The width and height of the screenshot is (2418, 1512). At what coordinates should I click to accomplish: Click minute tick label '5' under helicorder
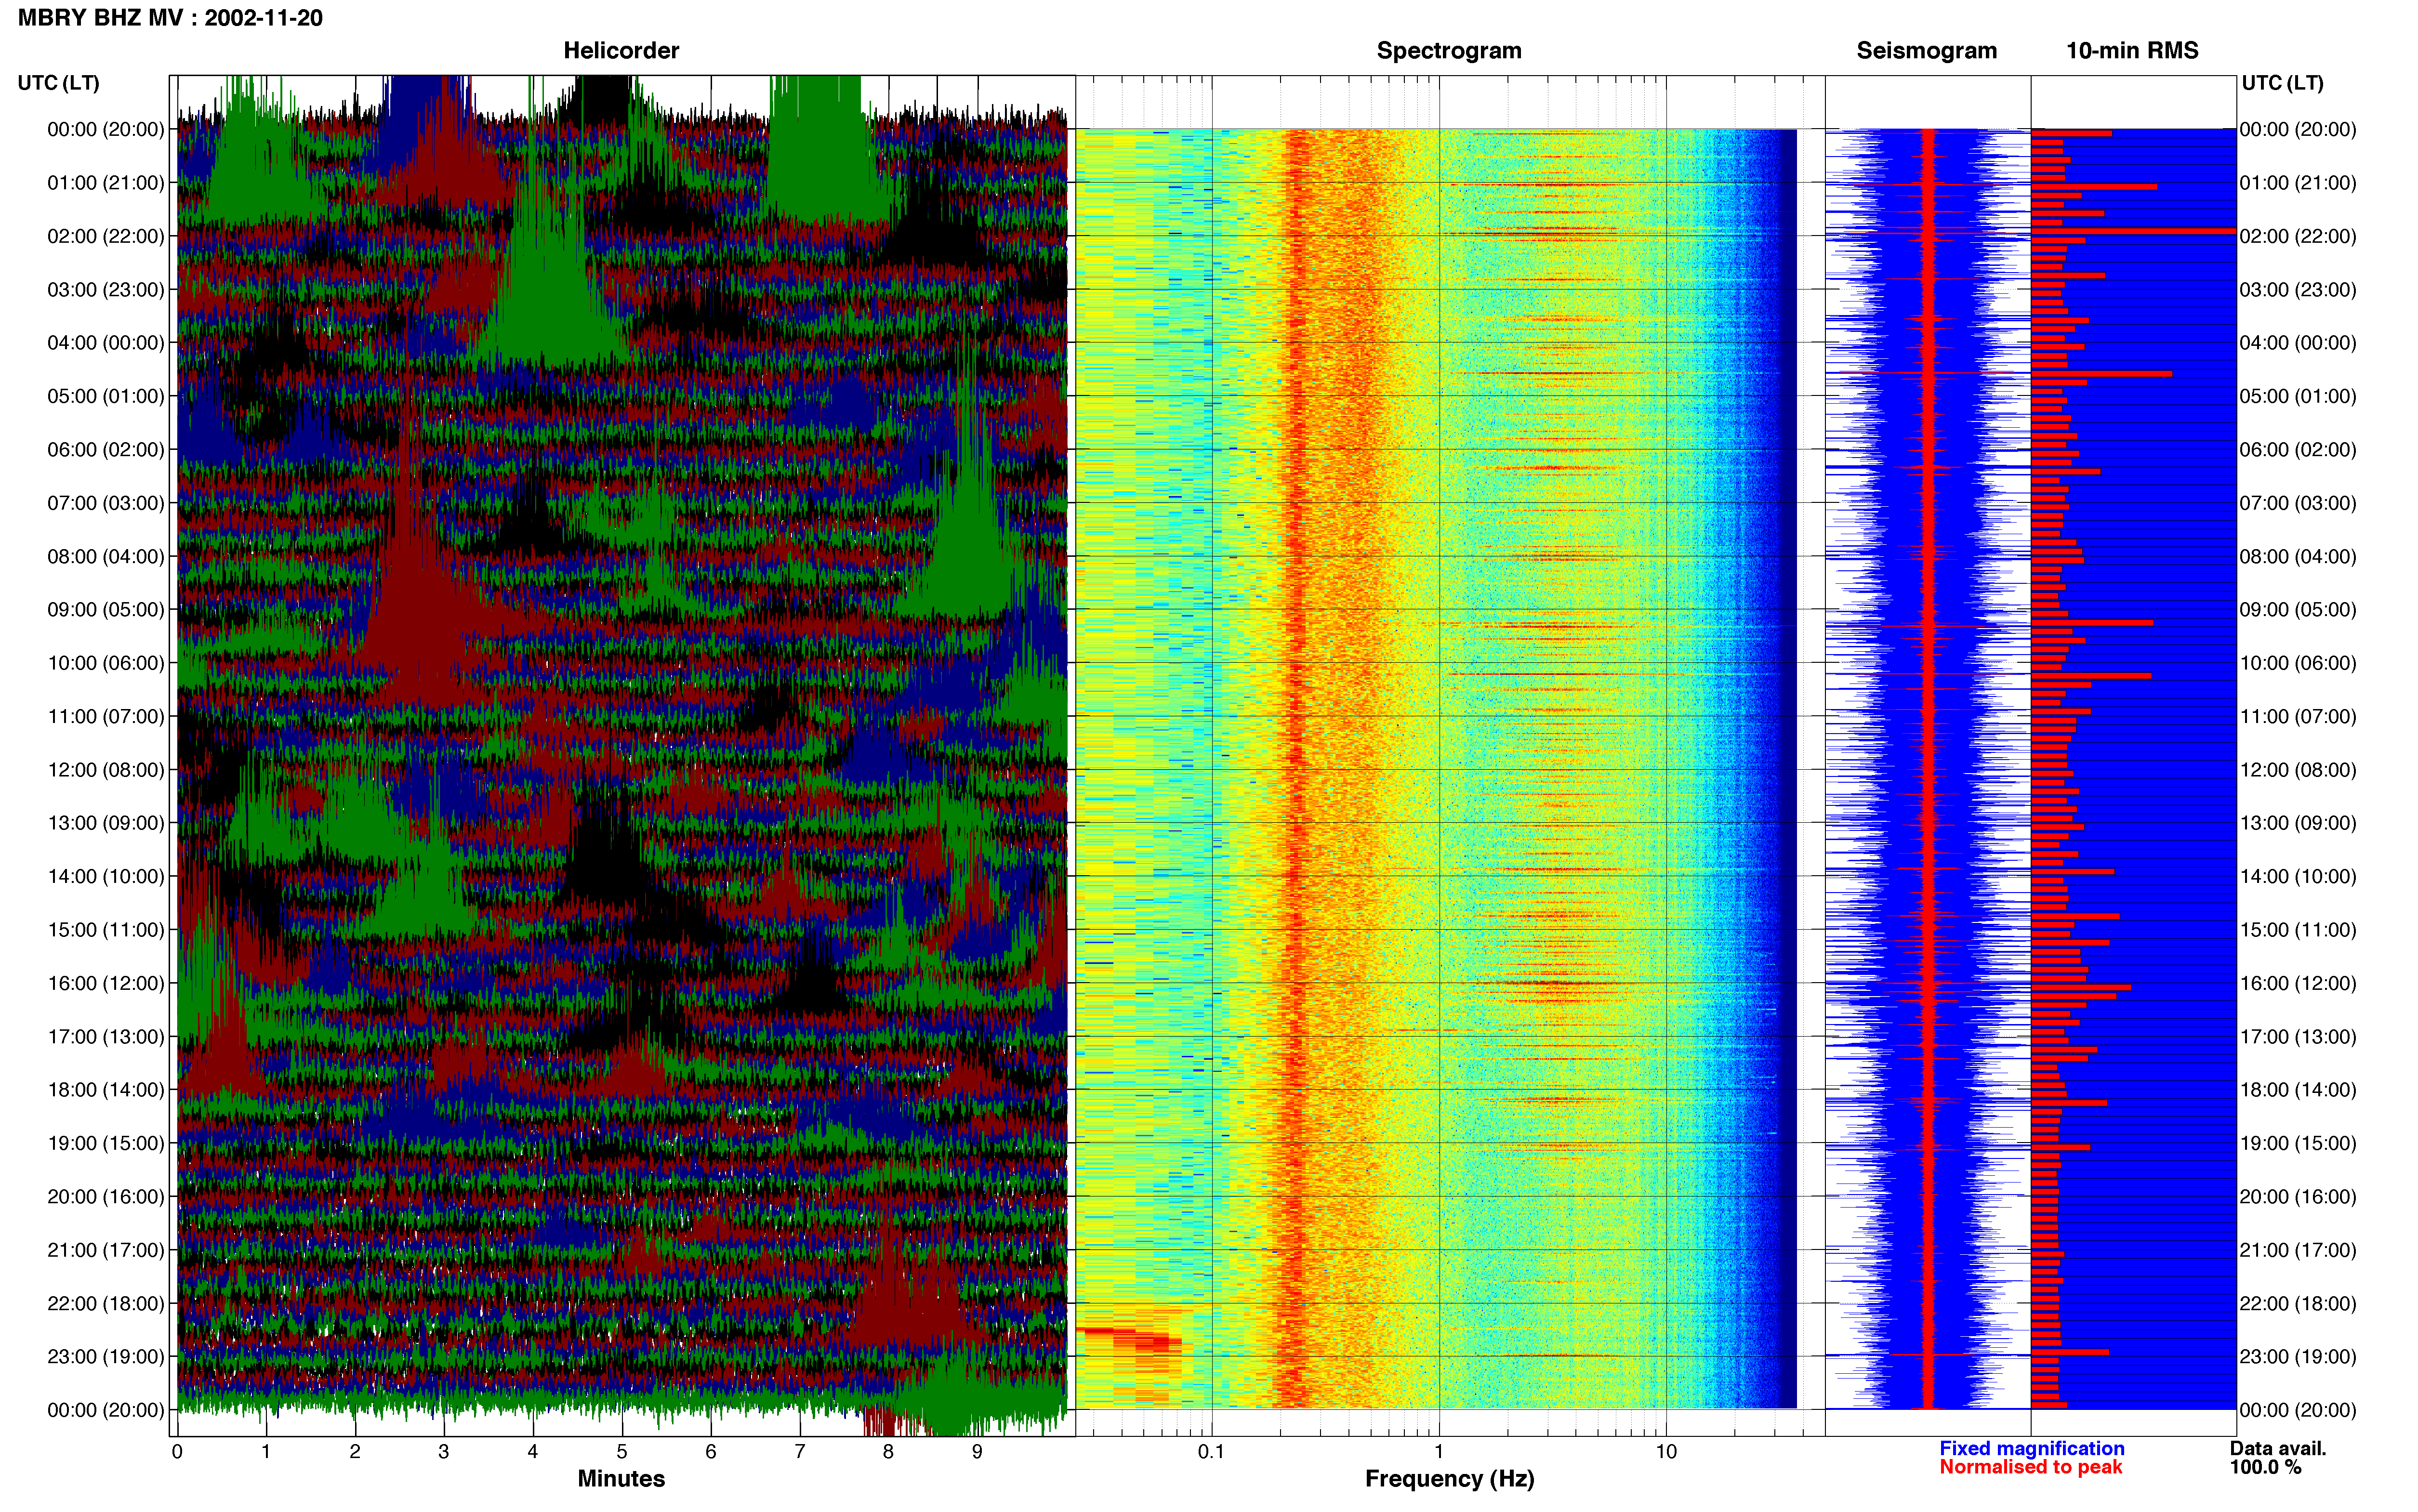(x=622, y=1452)
